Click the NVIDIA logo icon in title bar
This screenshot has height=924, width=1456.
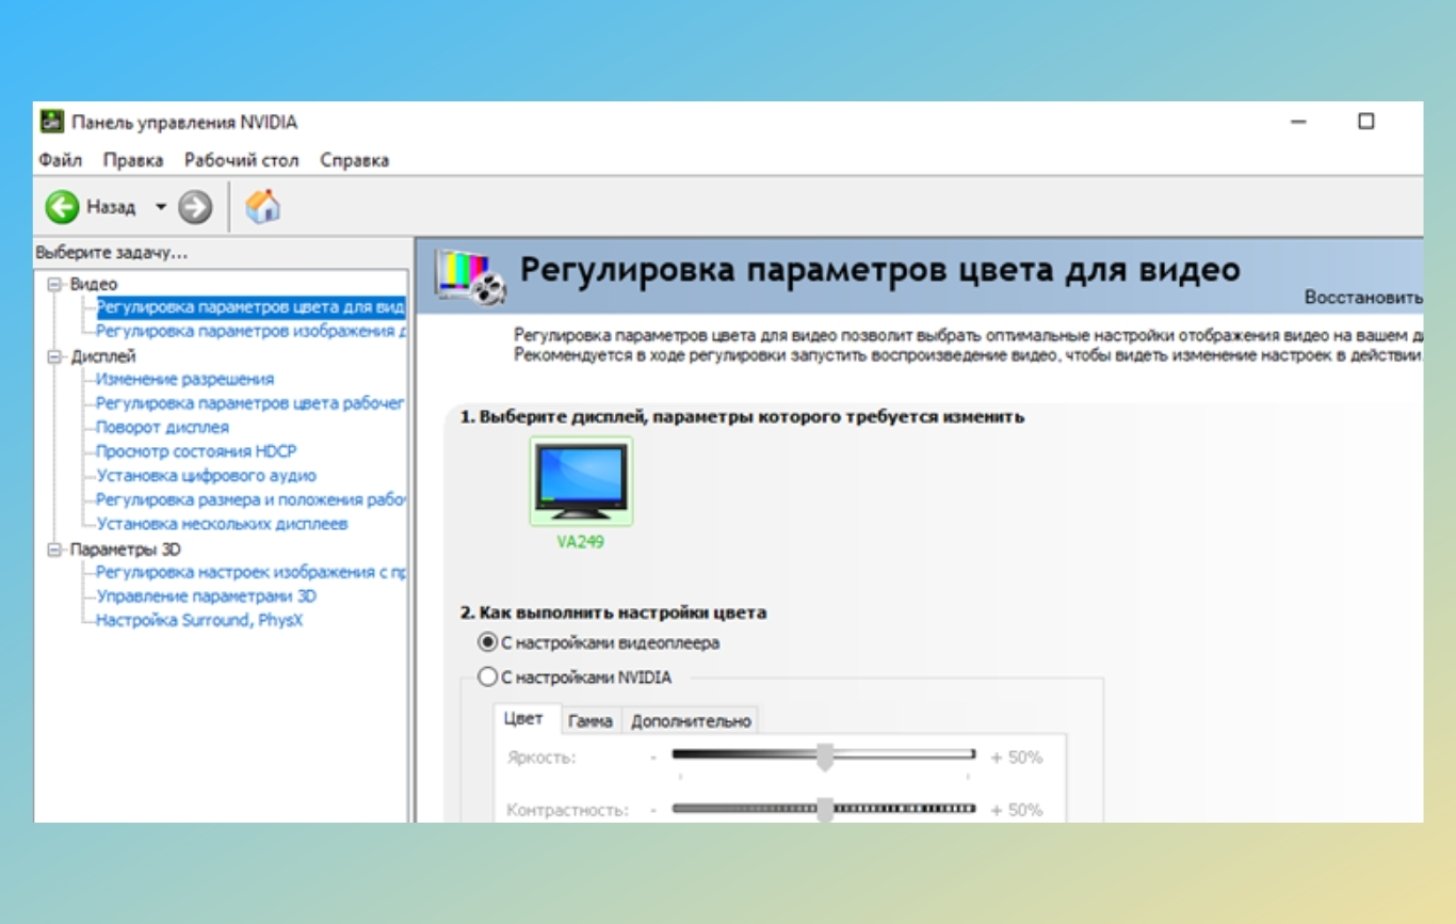pyautogui.click(x=52, y=122)
